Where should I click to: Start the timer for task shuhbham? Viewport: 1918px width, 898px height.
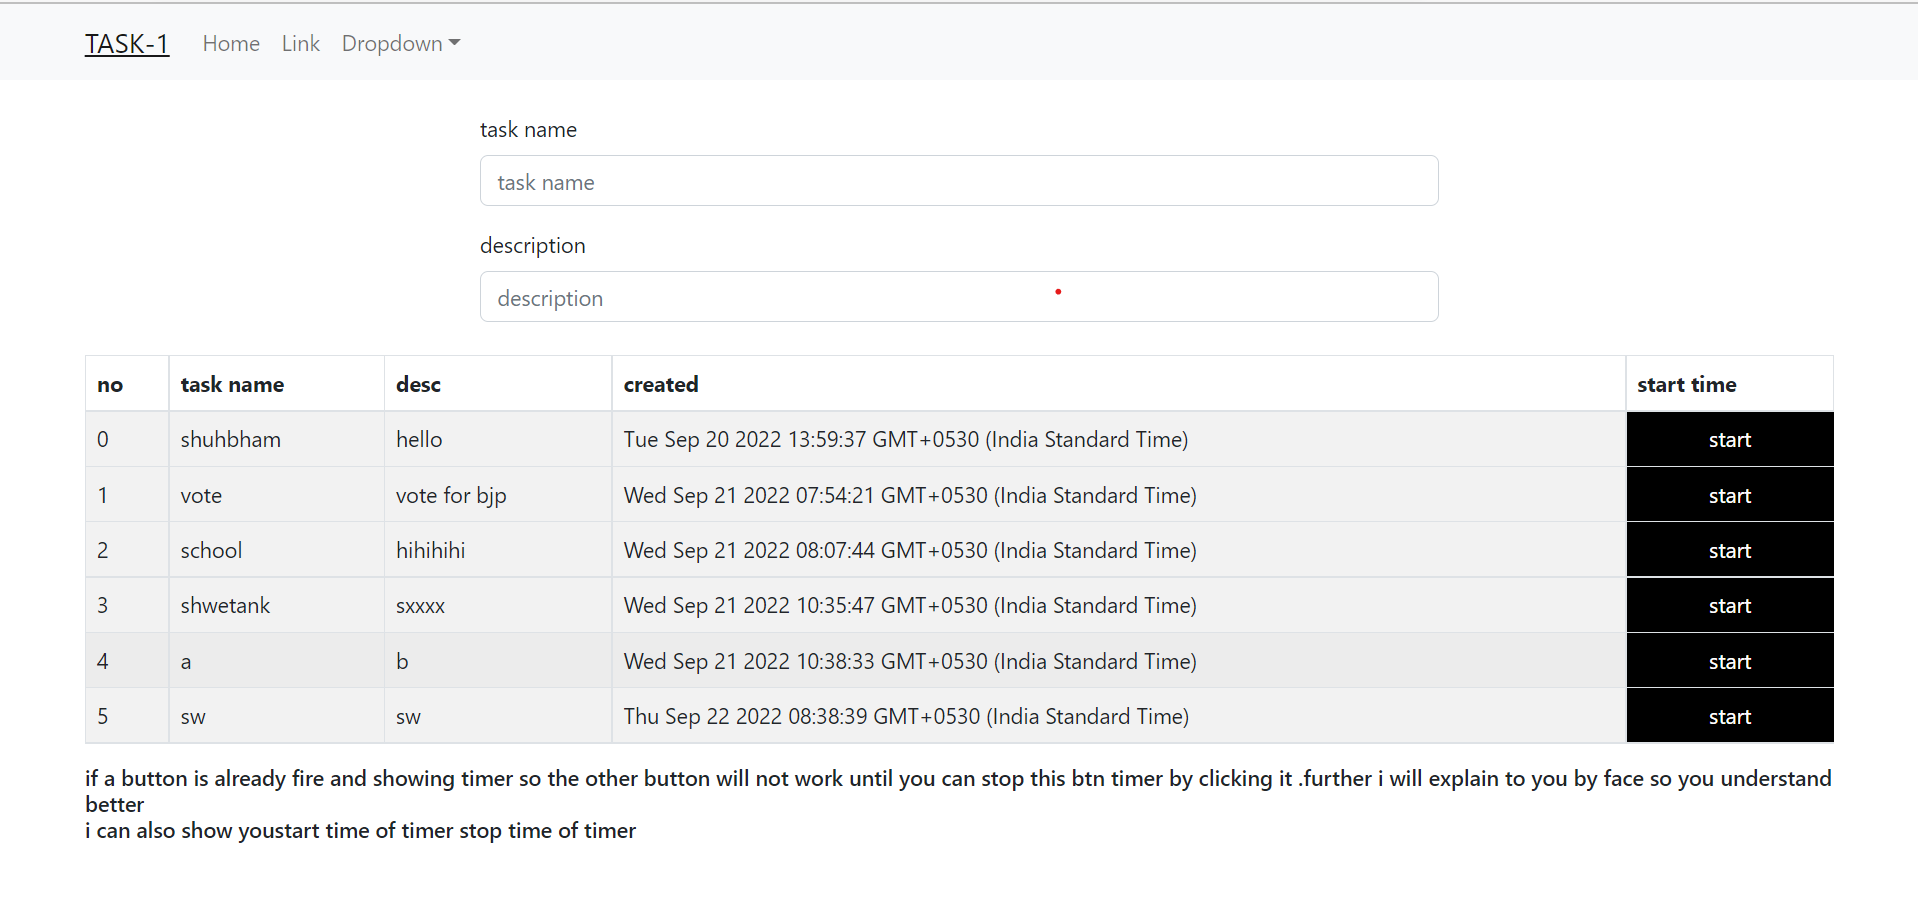1729,439
